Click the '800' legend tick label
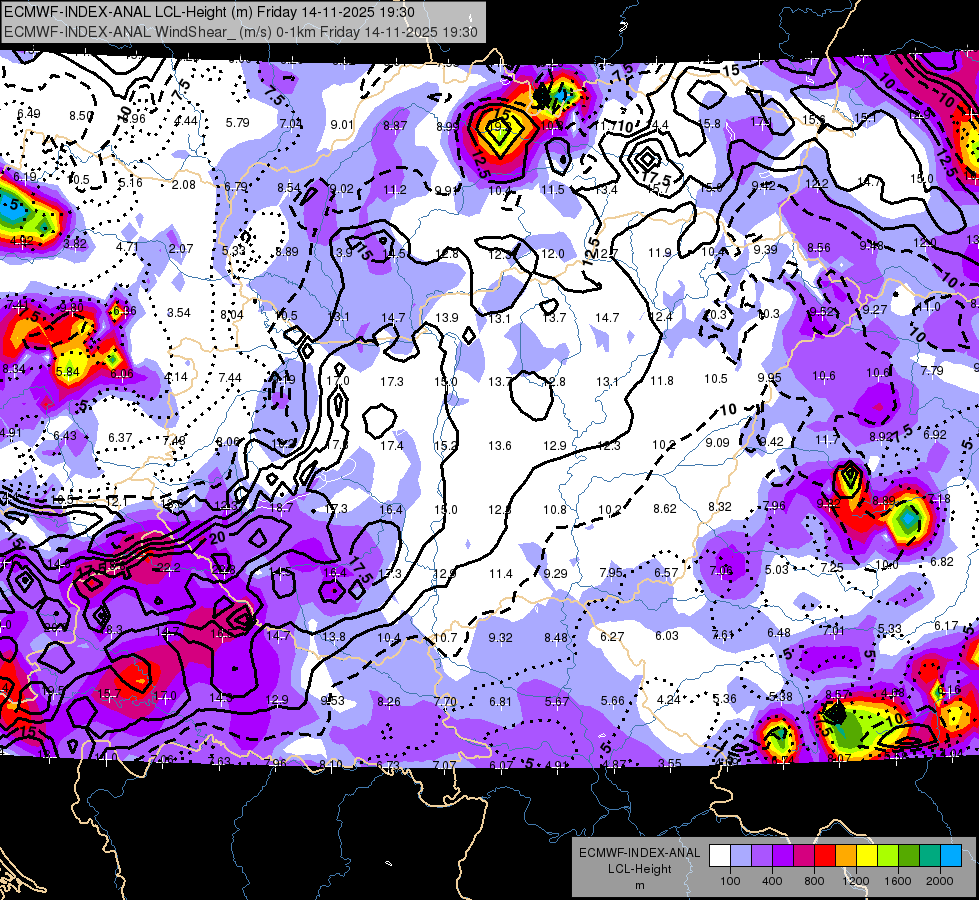979x900 pixels. point(814,881)
